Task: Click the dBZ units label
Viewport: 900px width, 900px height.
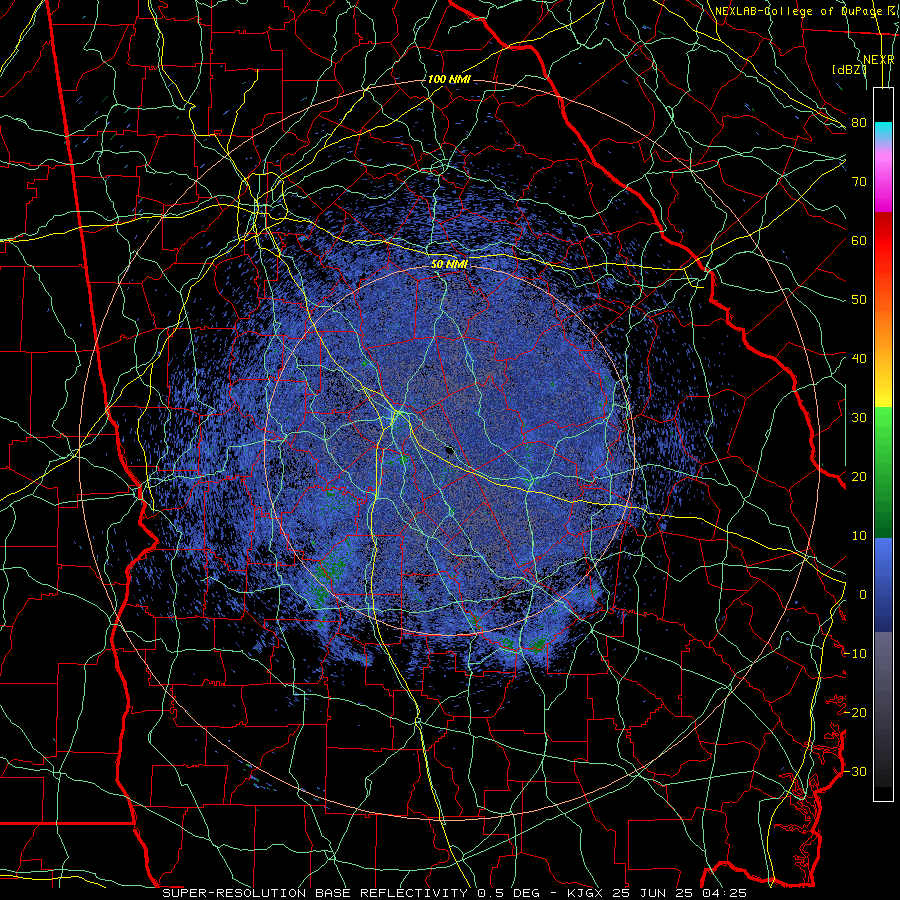Action: click(849, 70)
